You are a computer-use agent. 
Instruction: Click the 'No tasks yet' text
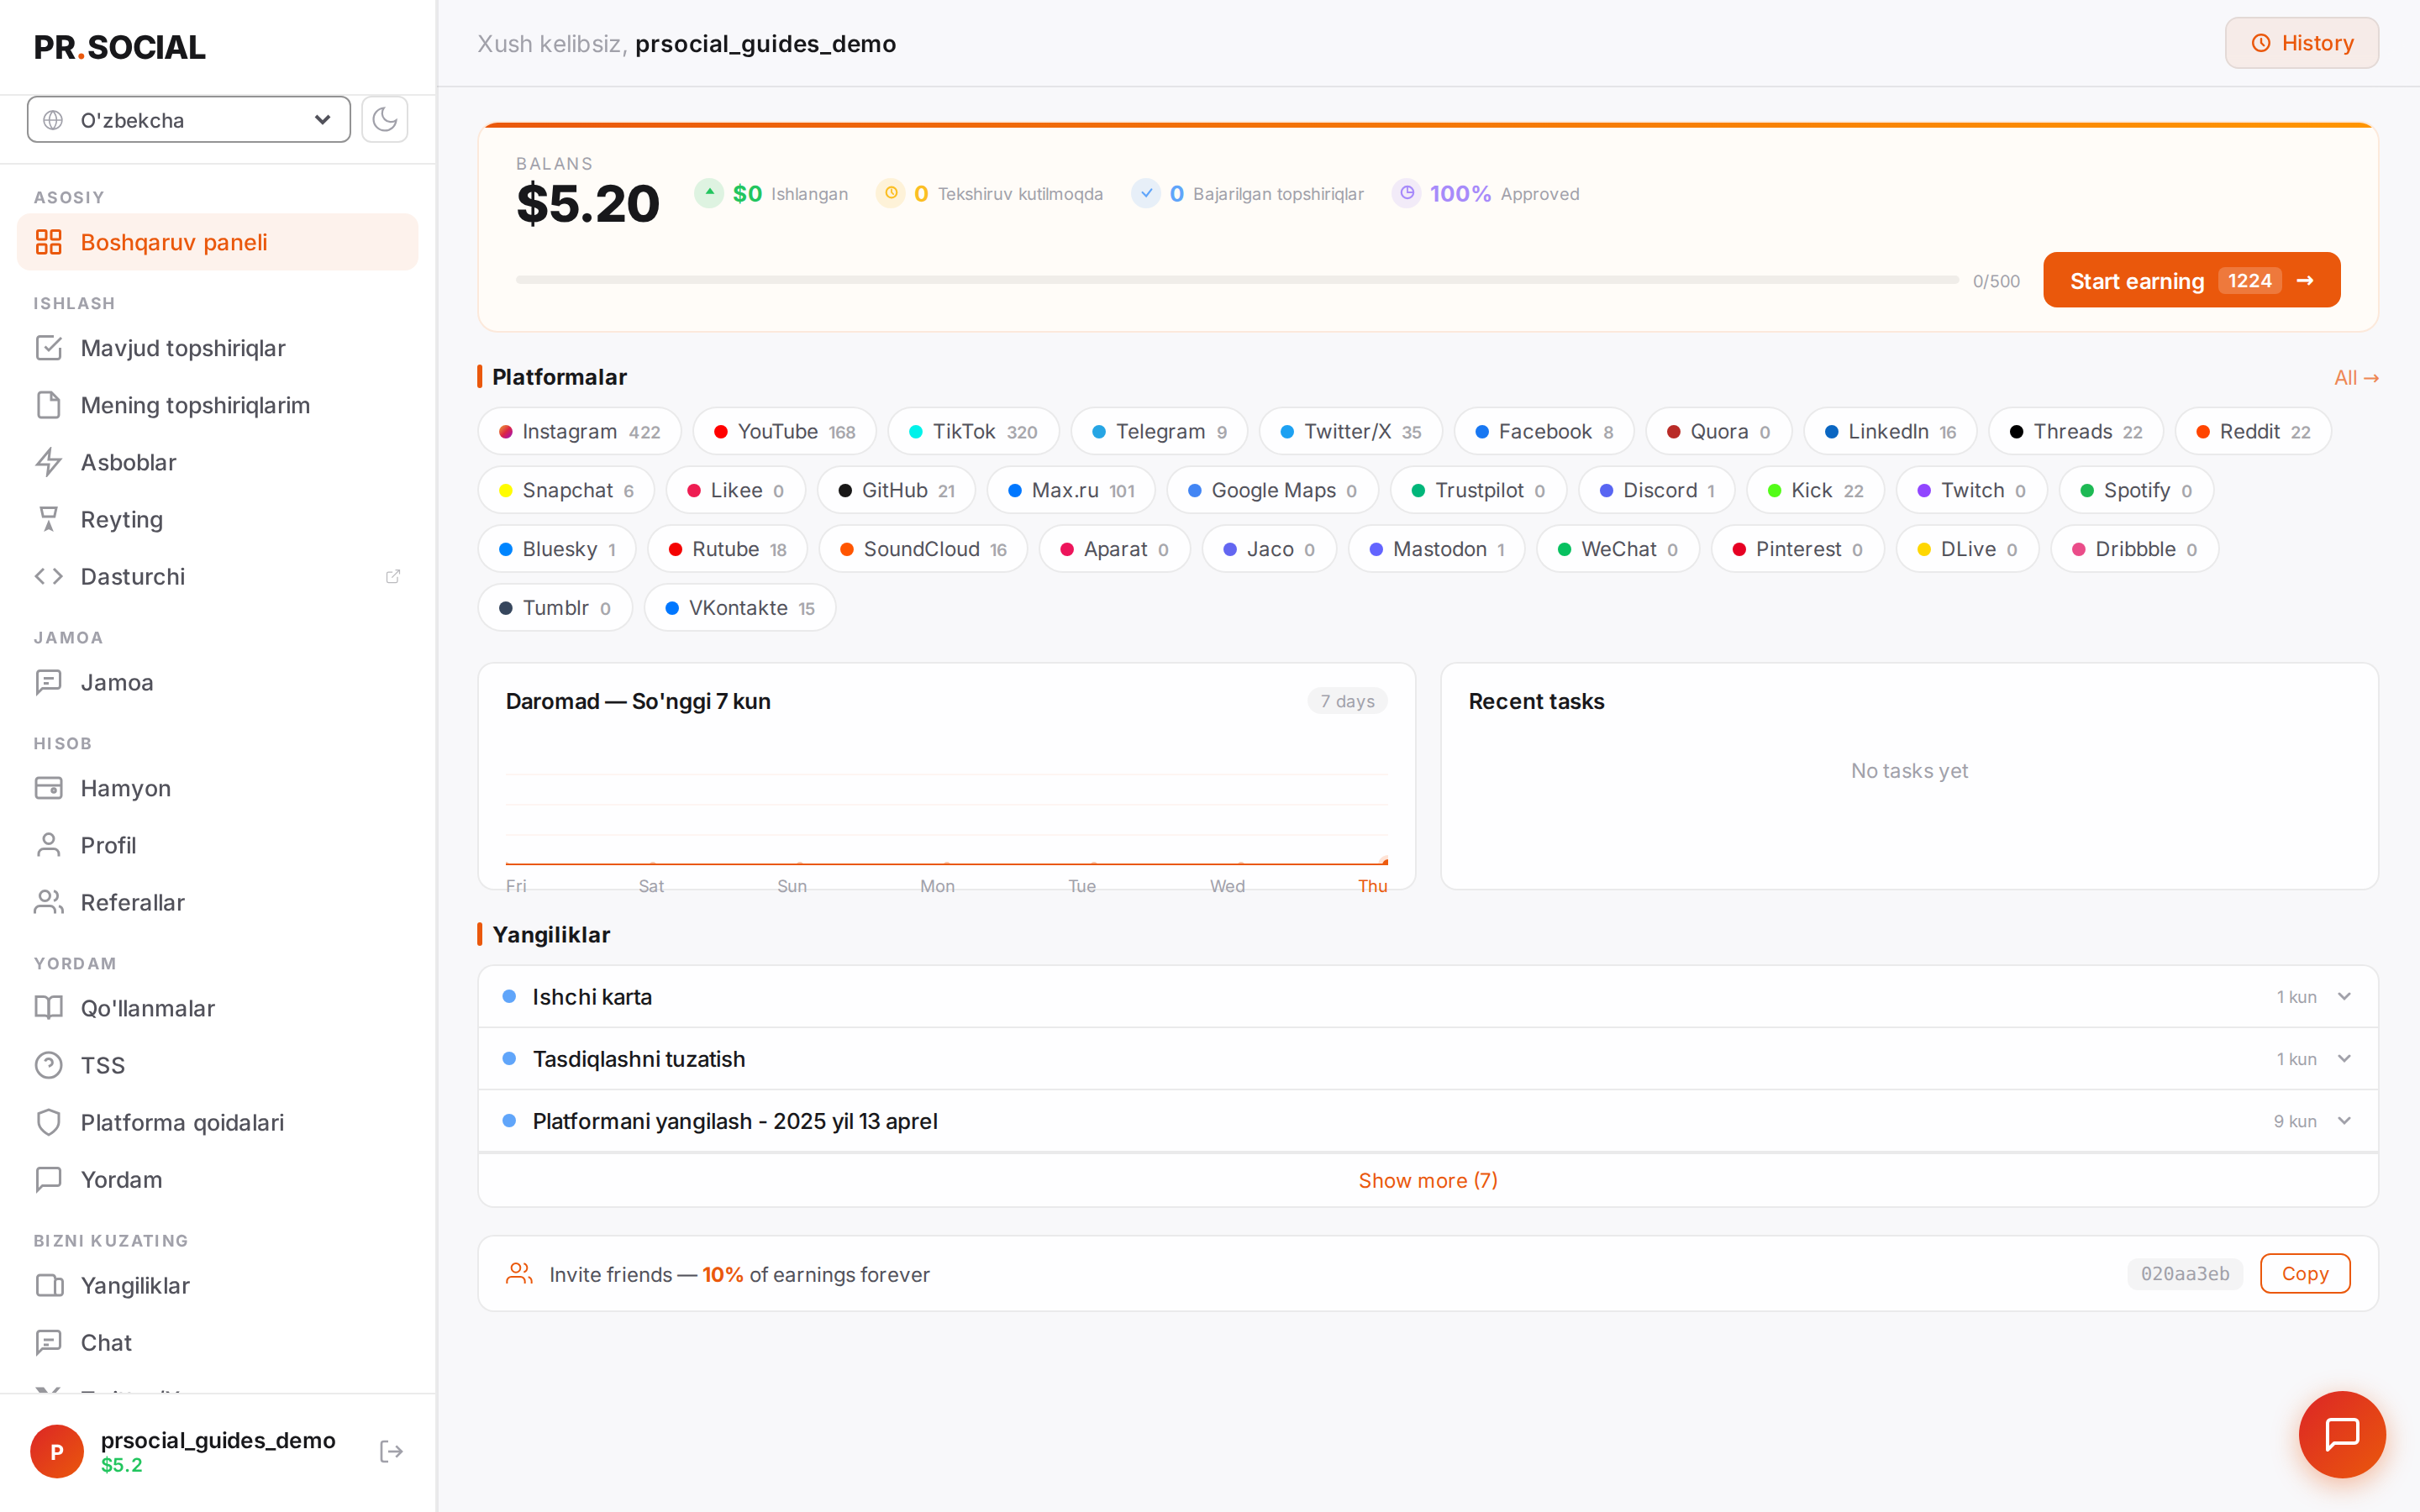click(x=1909, y=770)
